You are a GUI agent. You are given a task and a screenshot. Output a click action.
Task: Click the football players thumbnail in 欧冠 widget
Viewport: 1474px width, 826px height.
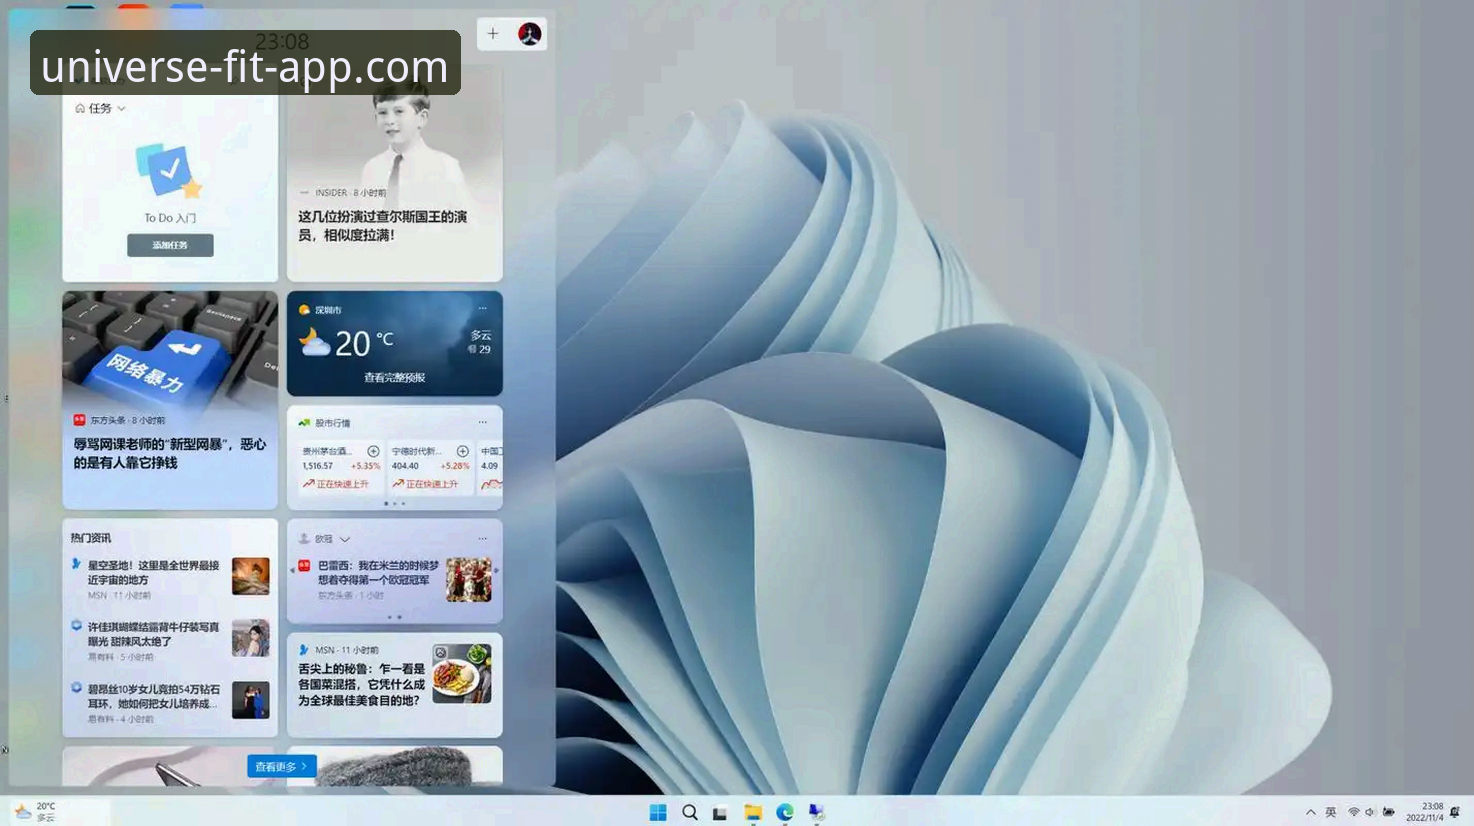pyautogui.click(x=469, y=579)
